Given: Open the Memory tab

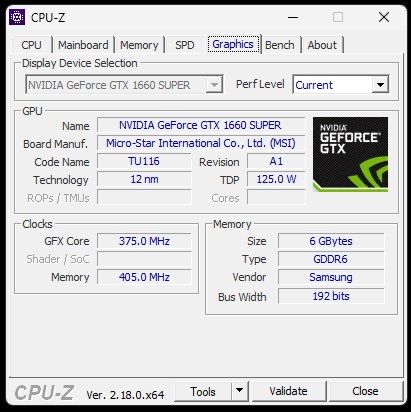Looking at the screenshot, I should point(139,45).
